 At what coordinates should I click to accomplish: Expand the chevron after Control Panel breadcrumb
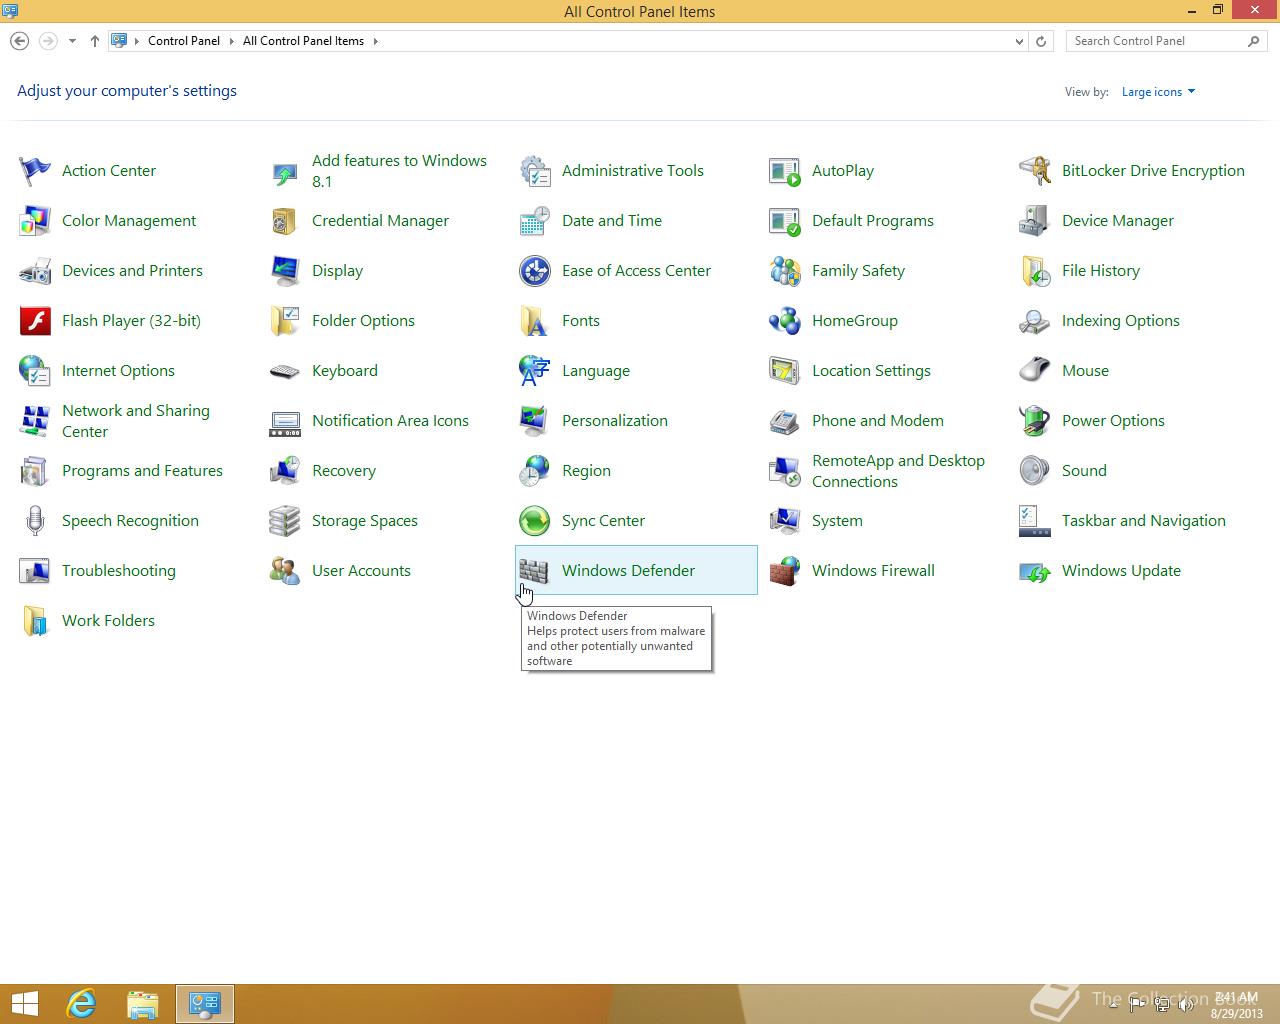(231, 41)
